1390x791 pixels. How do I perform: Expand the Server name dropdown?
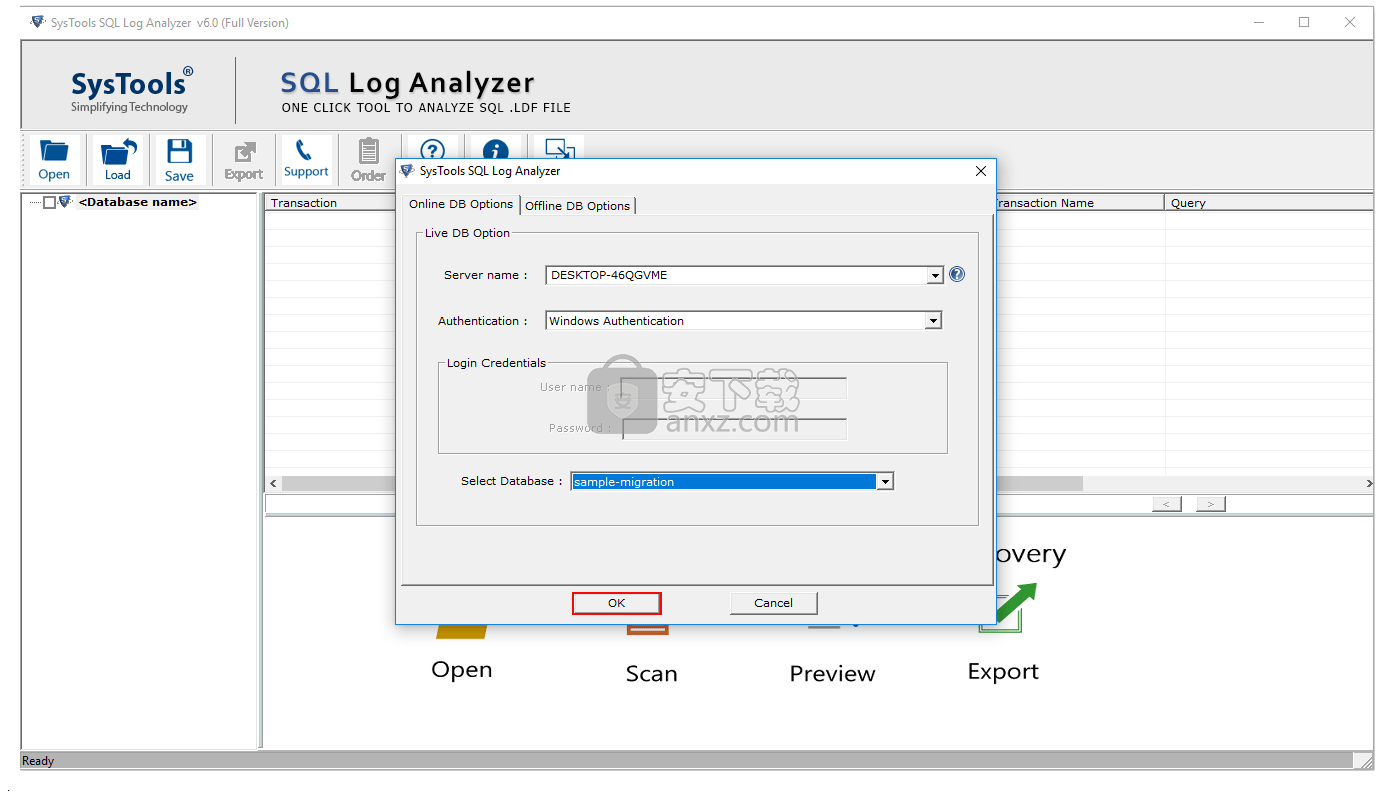click(935, 275)
